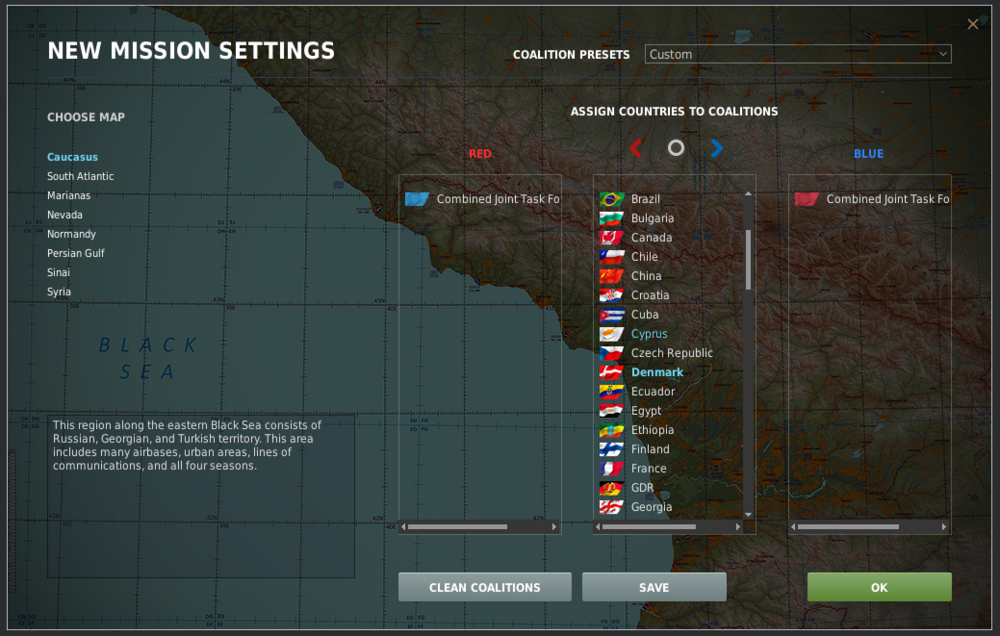Move country to blue coalition arrow
Image resolution: width=1000 pixels, height=636 pixels.
click(x=717, y=149)
